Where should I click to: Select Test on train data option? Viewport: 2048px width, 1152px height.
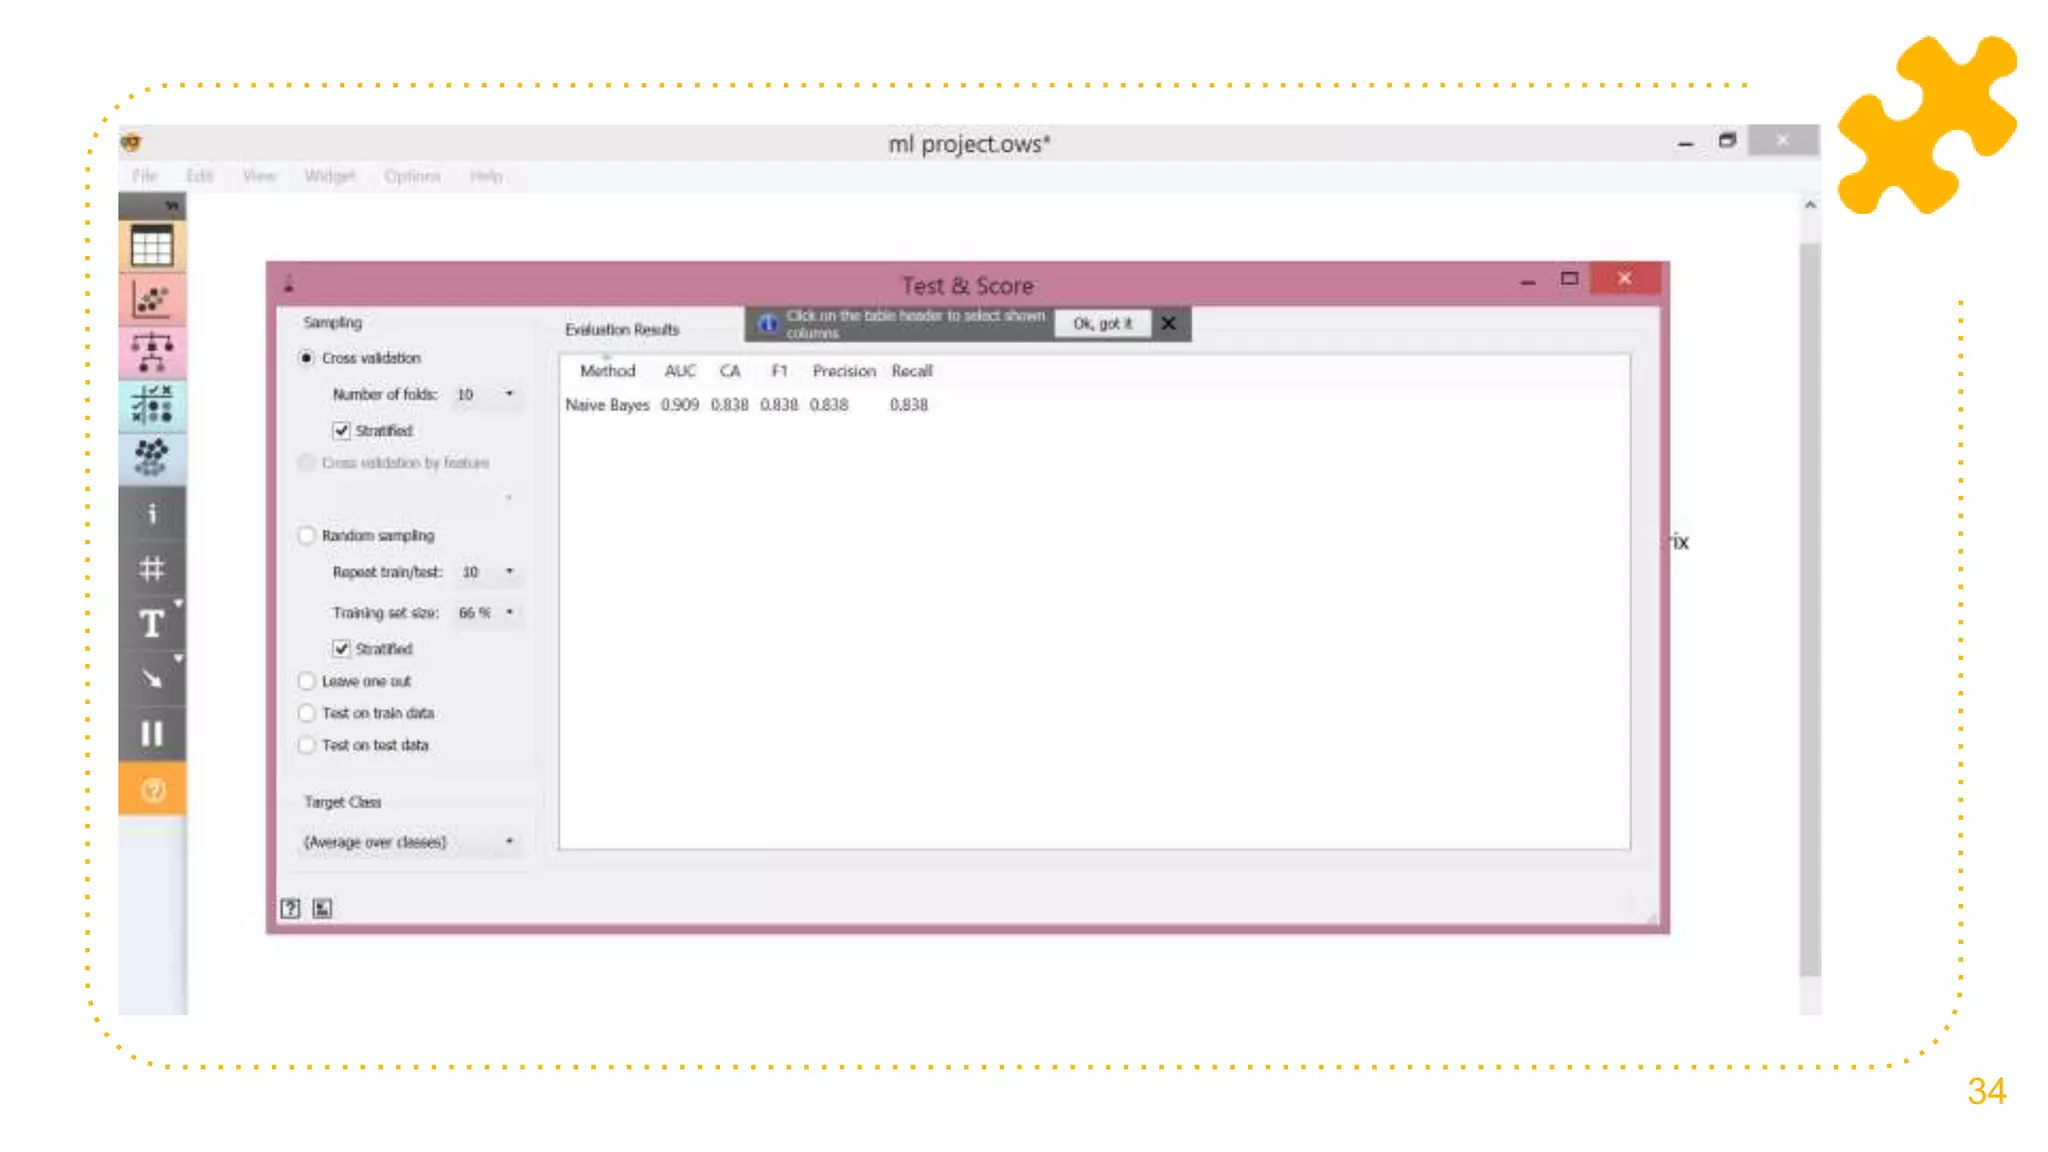(x=307, y=713)
